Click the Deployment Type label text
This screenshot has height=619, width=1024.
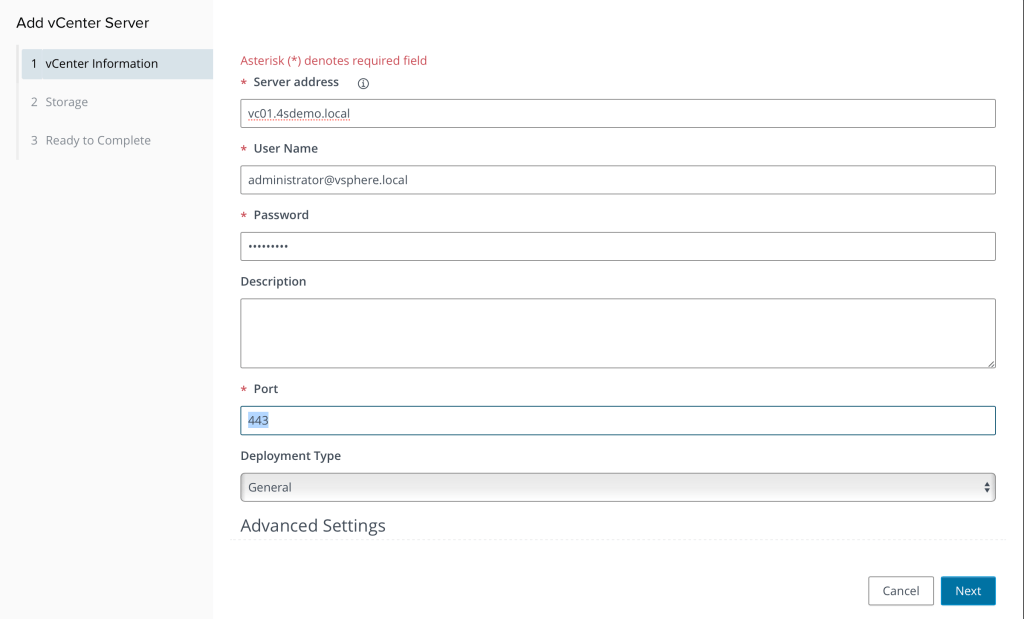coord(290,456)
